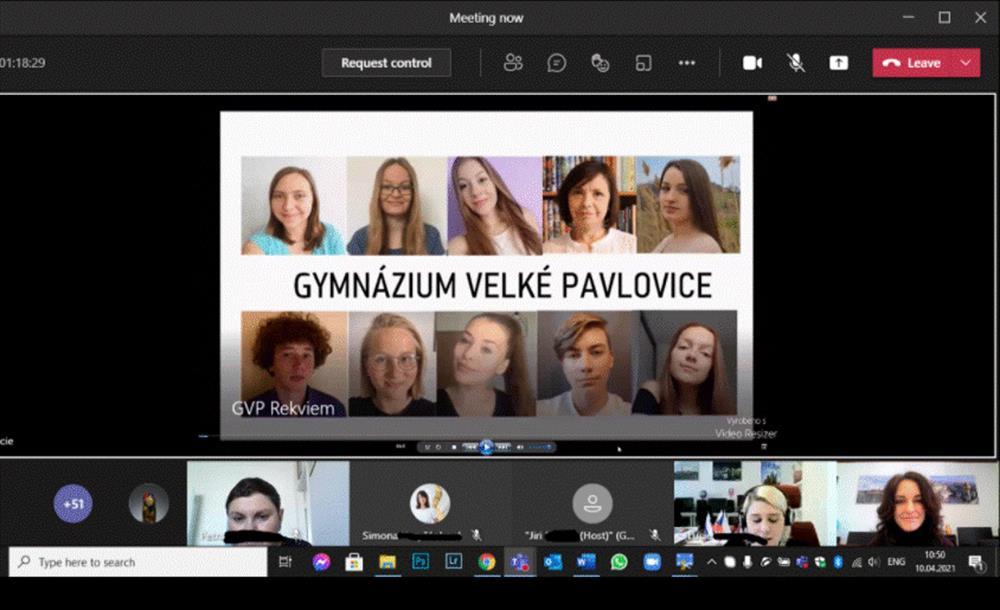Open Messenger from the taskbar

[321, 562]
